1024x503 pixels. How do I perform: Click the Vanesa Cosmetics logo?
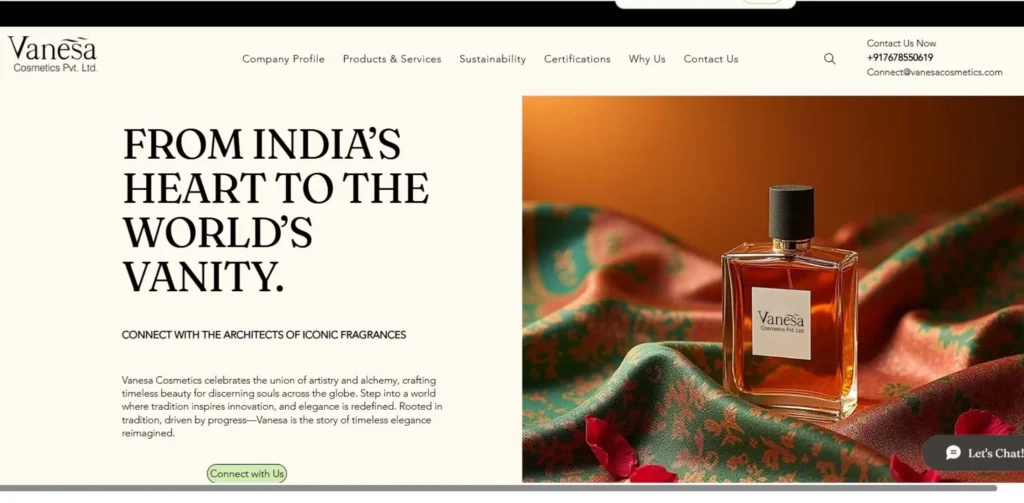[x=53, y=54]
